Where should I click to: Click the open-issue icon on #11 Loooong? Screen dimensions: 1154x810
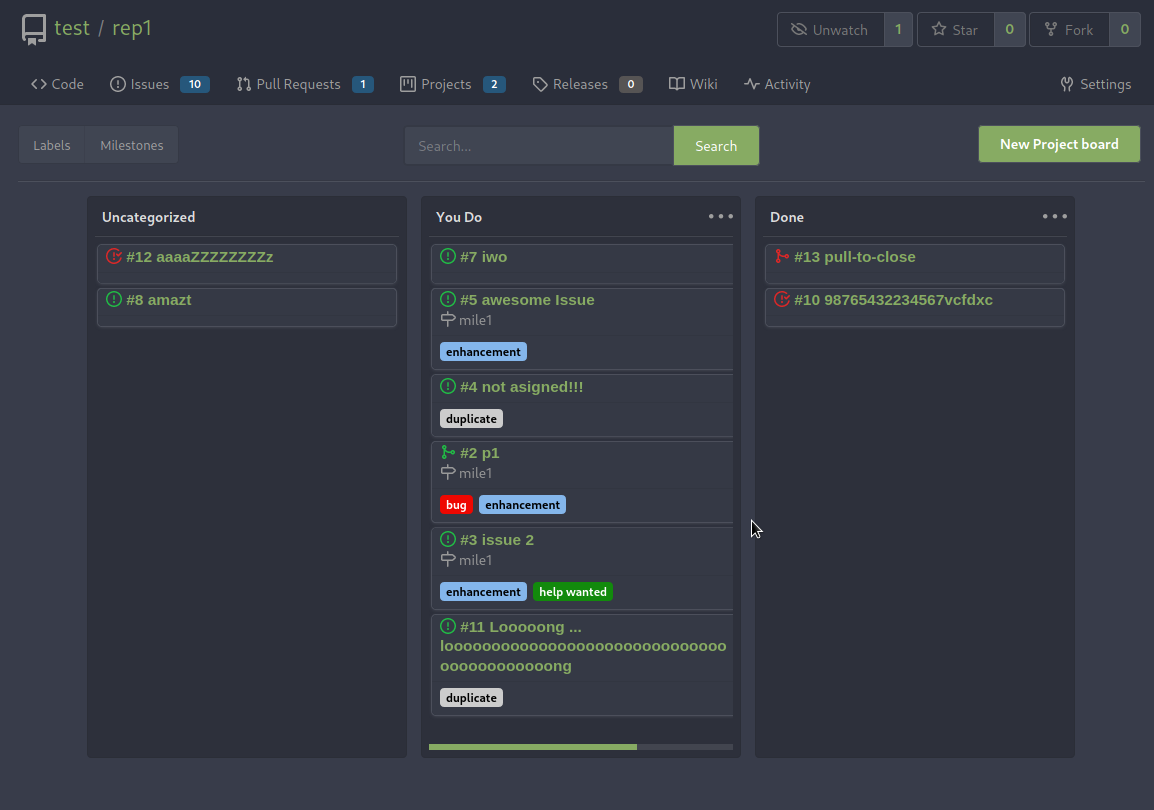447,625
